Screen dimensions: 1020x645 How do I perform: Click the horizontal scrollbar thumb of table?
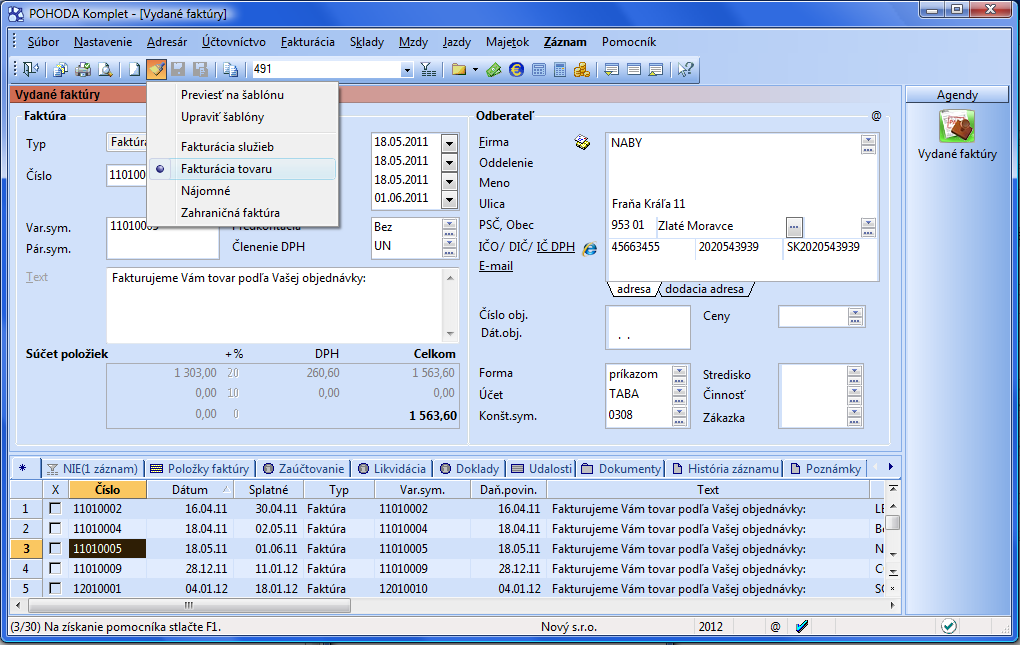[x=189, y=605]
